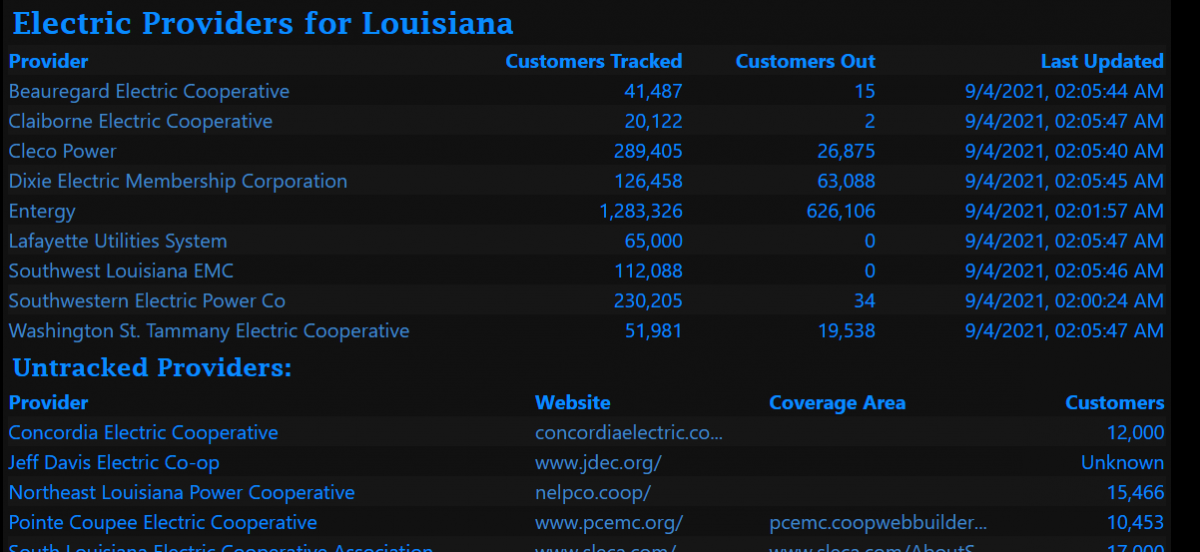Open Beauregard Electric Cooperative provider link
The height and width of the screenshot is (552, 1200).
pos(149,91)
